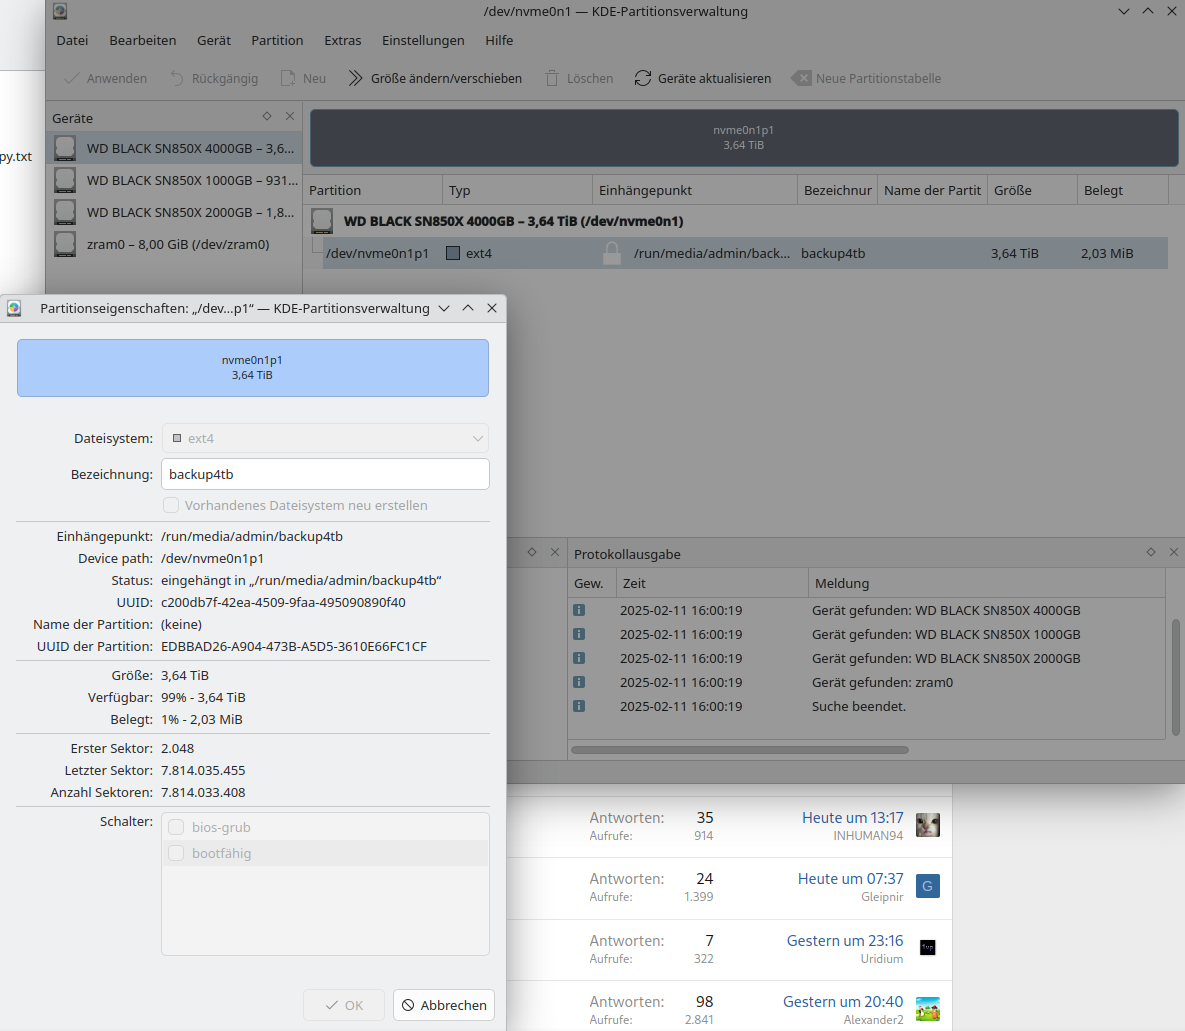
Task: Toggle the bootfähig flag checkbox
Action: pyautogui.click(x=176, y=853)
